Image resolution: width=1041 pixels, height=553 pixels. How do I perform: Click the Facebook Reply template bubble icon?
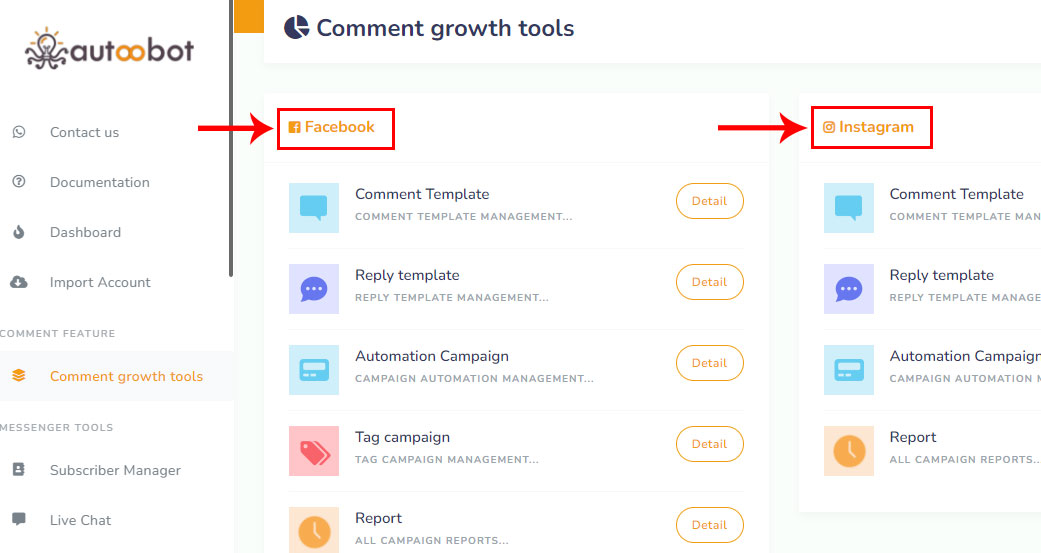tap(314, 289)
